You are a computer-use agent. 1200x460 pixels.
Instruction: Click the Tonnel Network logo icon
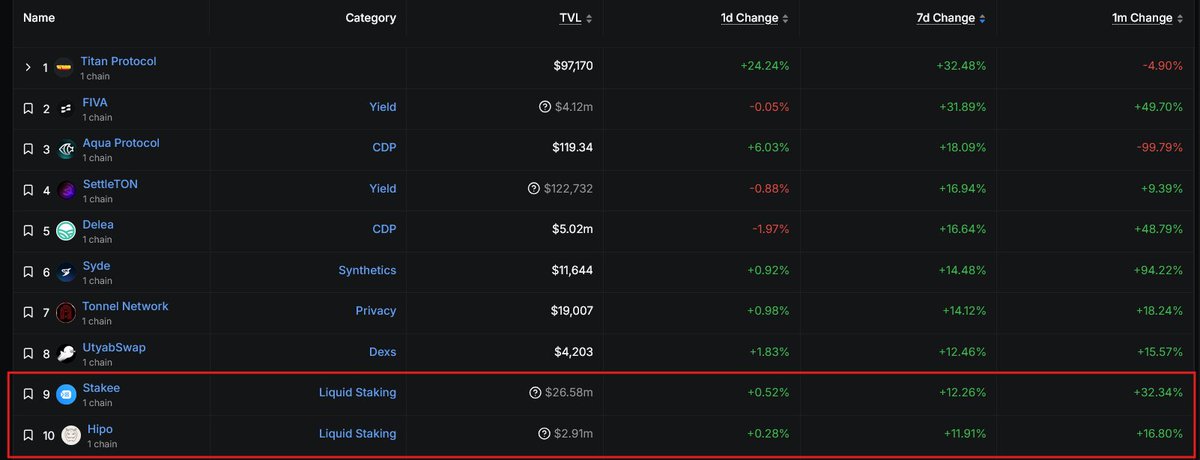(66, 313)
